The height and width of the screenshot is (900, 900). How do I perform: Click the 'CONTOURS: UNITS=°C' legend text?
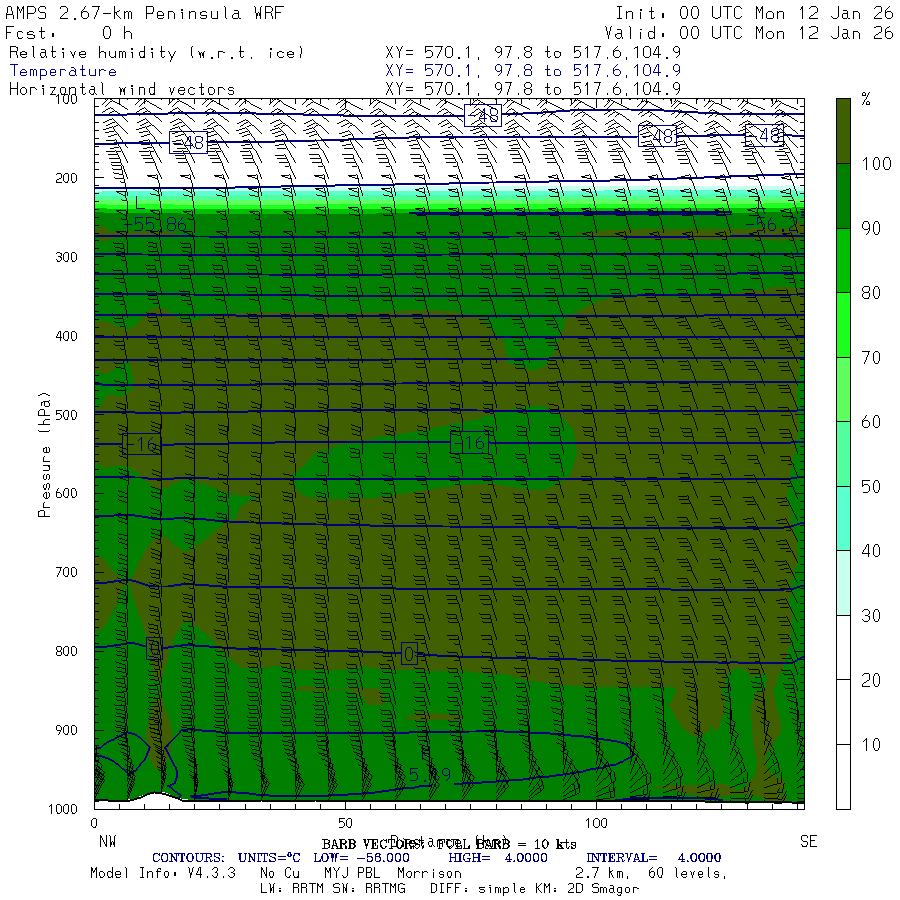tap(226, 858)
